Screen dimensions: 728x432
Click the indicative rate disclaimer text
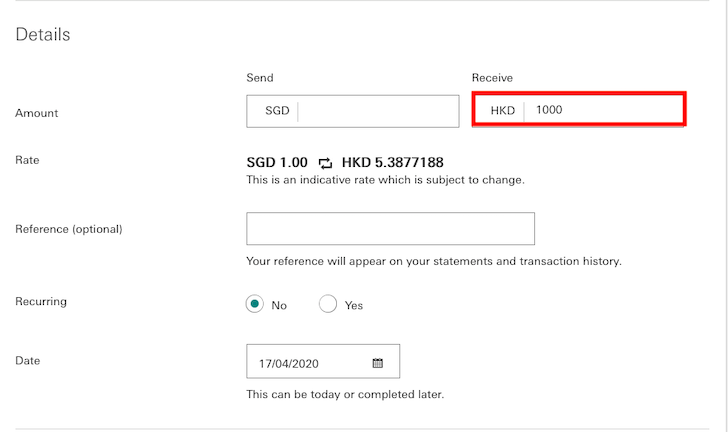pos(385,180)
